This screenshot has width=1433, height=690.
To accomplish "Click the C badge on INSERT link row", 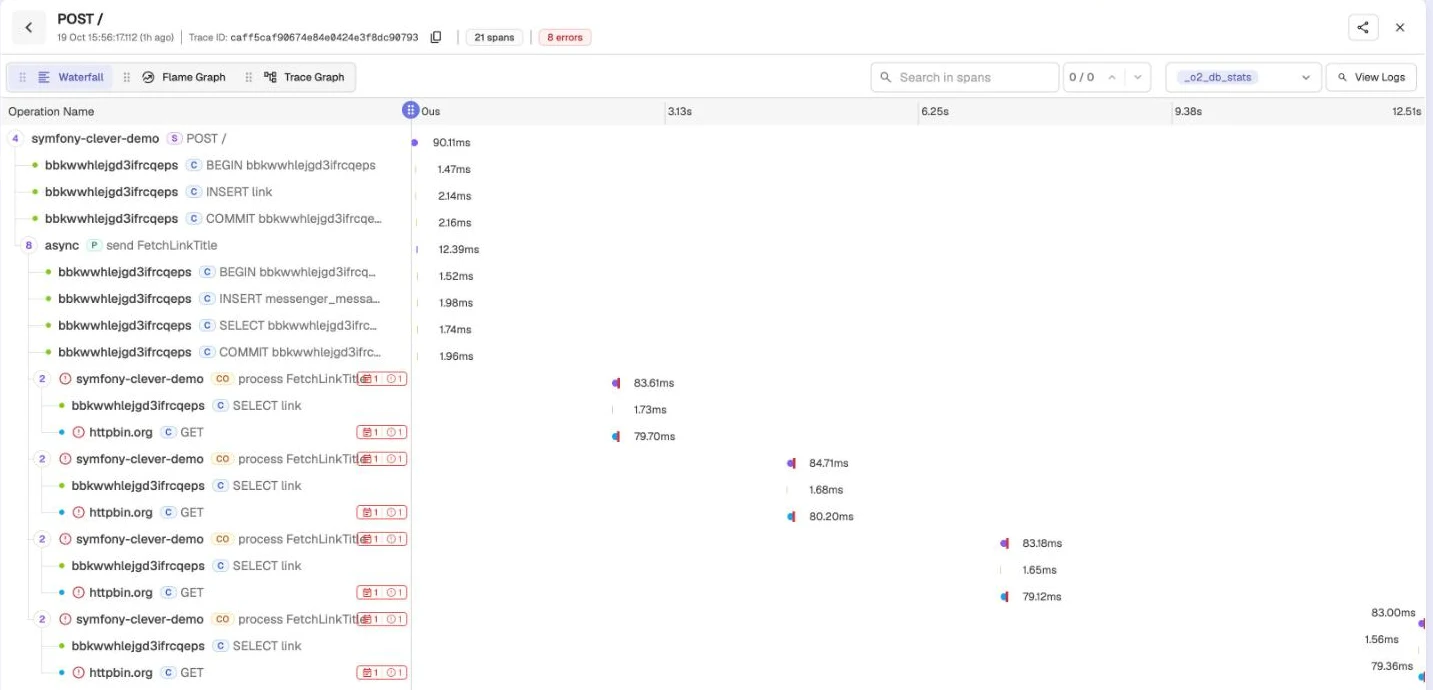I will 194,192.
